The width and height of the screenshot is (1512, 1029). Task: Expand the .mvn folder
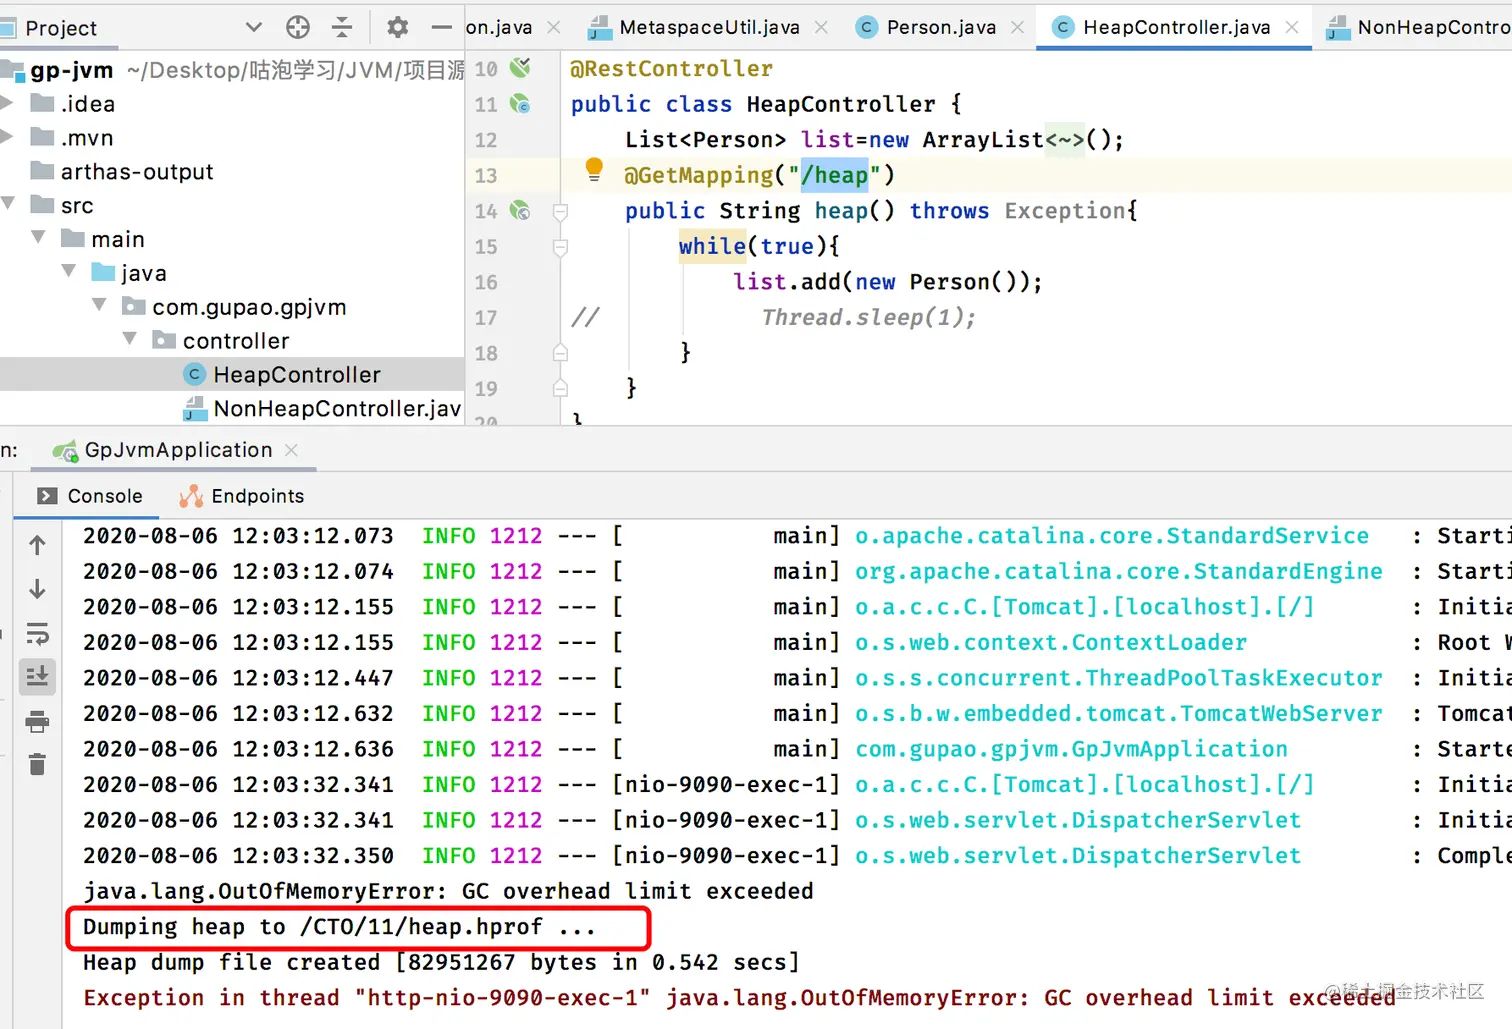click(6, 137)
